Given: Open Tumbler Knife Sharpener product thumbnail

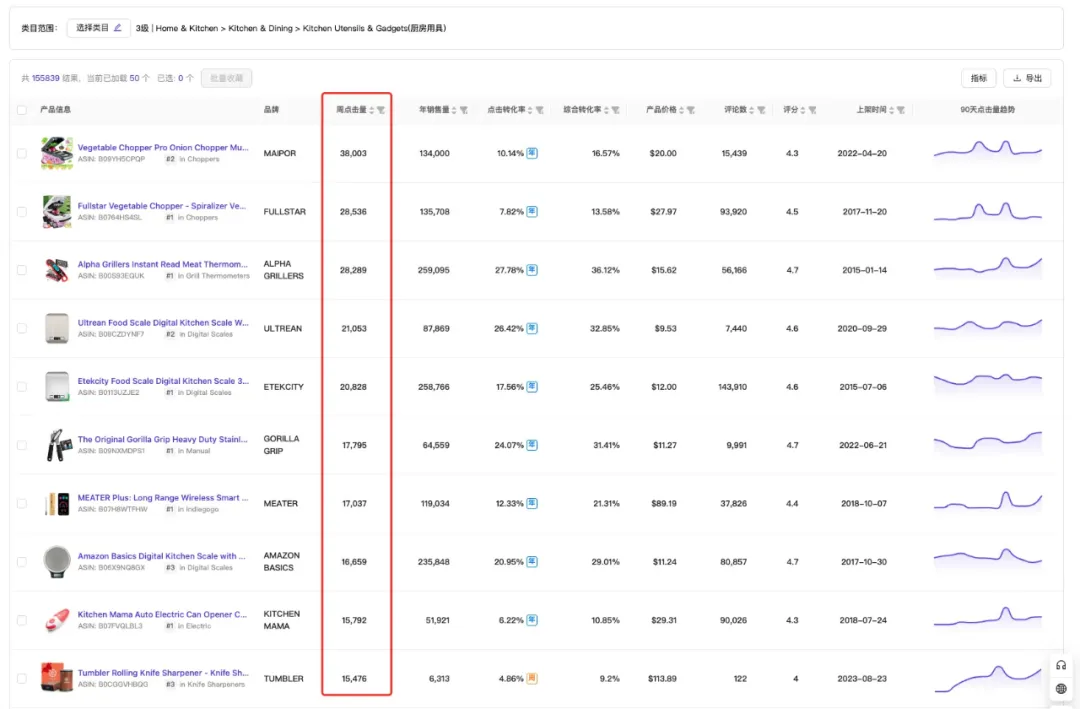Looking at the screenshot, I should [56, 678].
